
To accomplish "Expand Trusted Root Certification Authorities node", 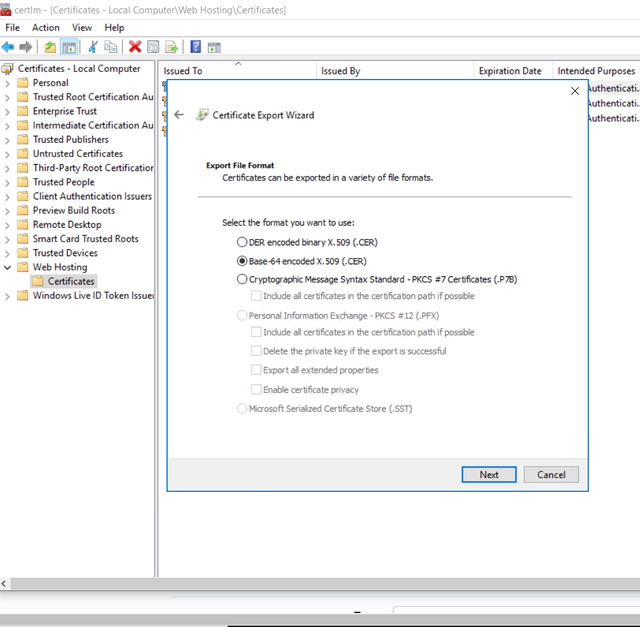I will 7,98.
